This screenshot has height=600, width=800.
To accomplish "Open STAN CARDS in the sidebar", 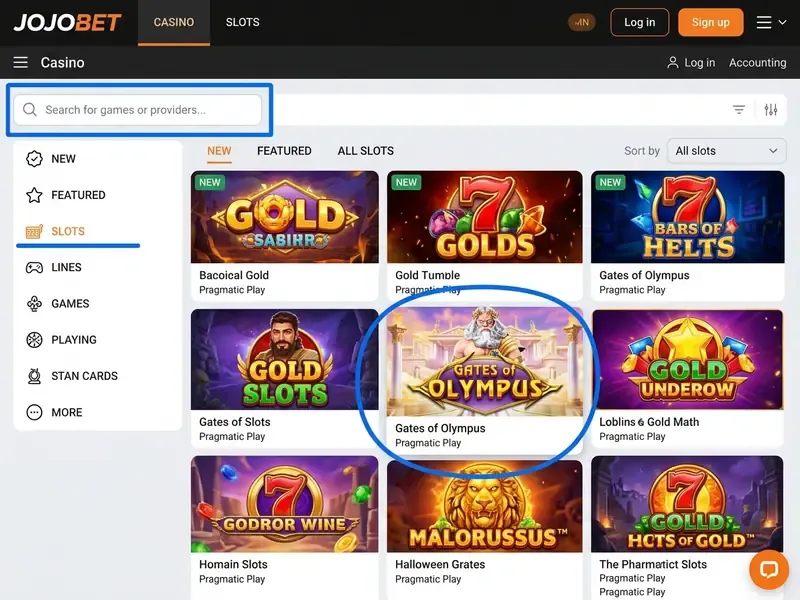I will tap(85, 376).
